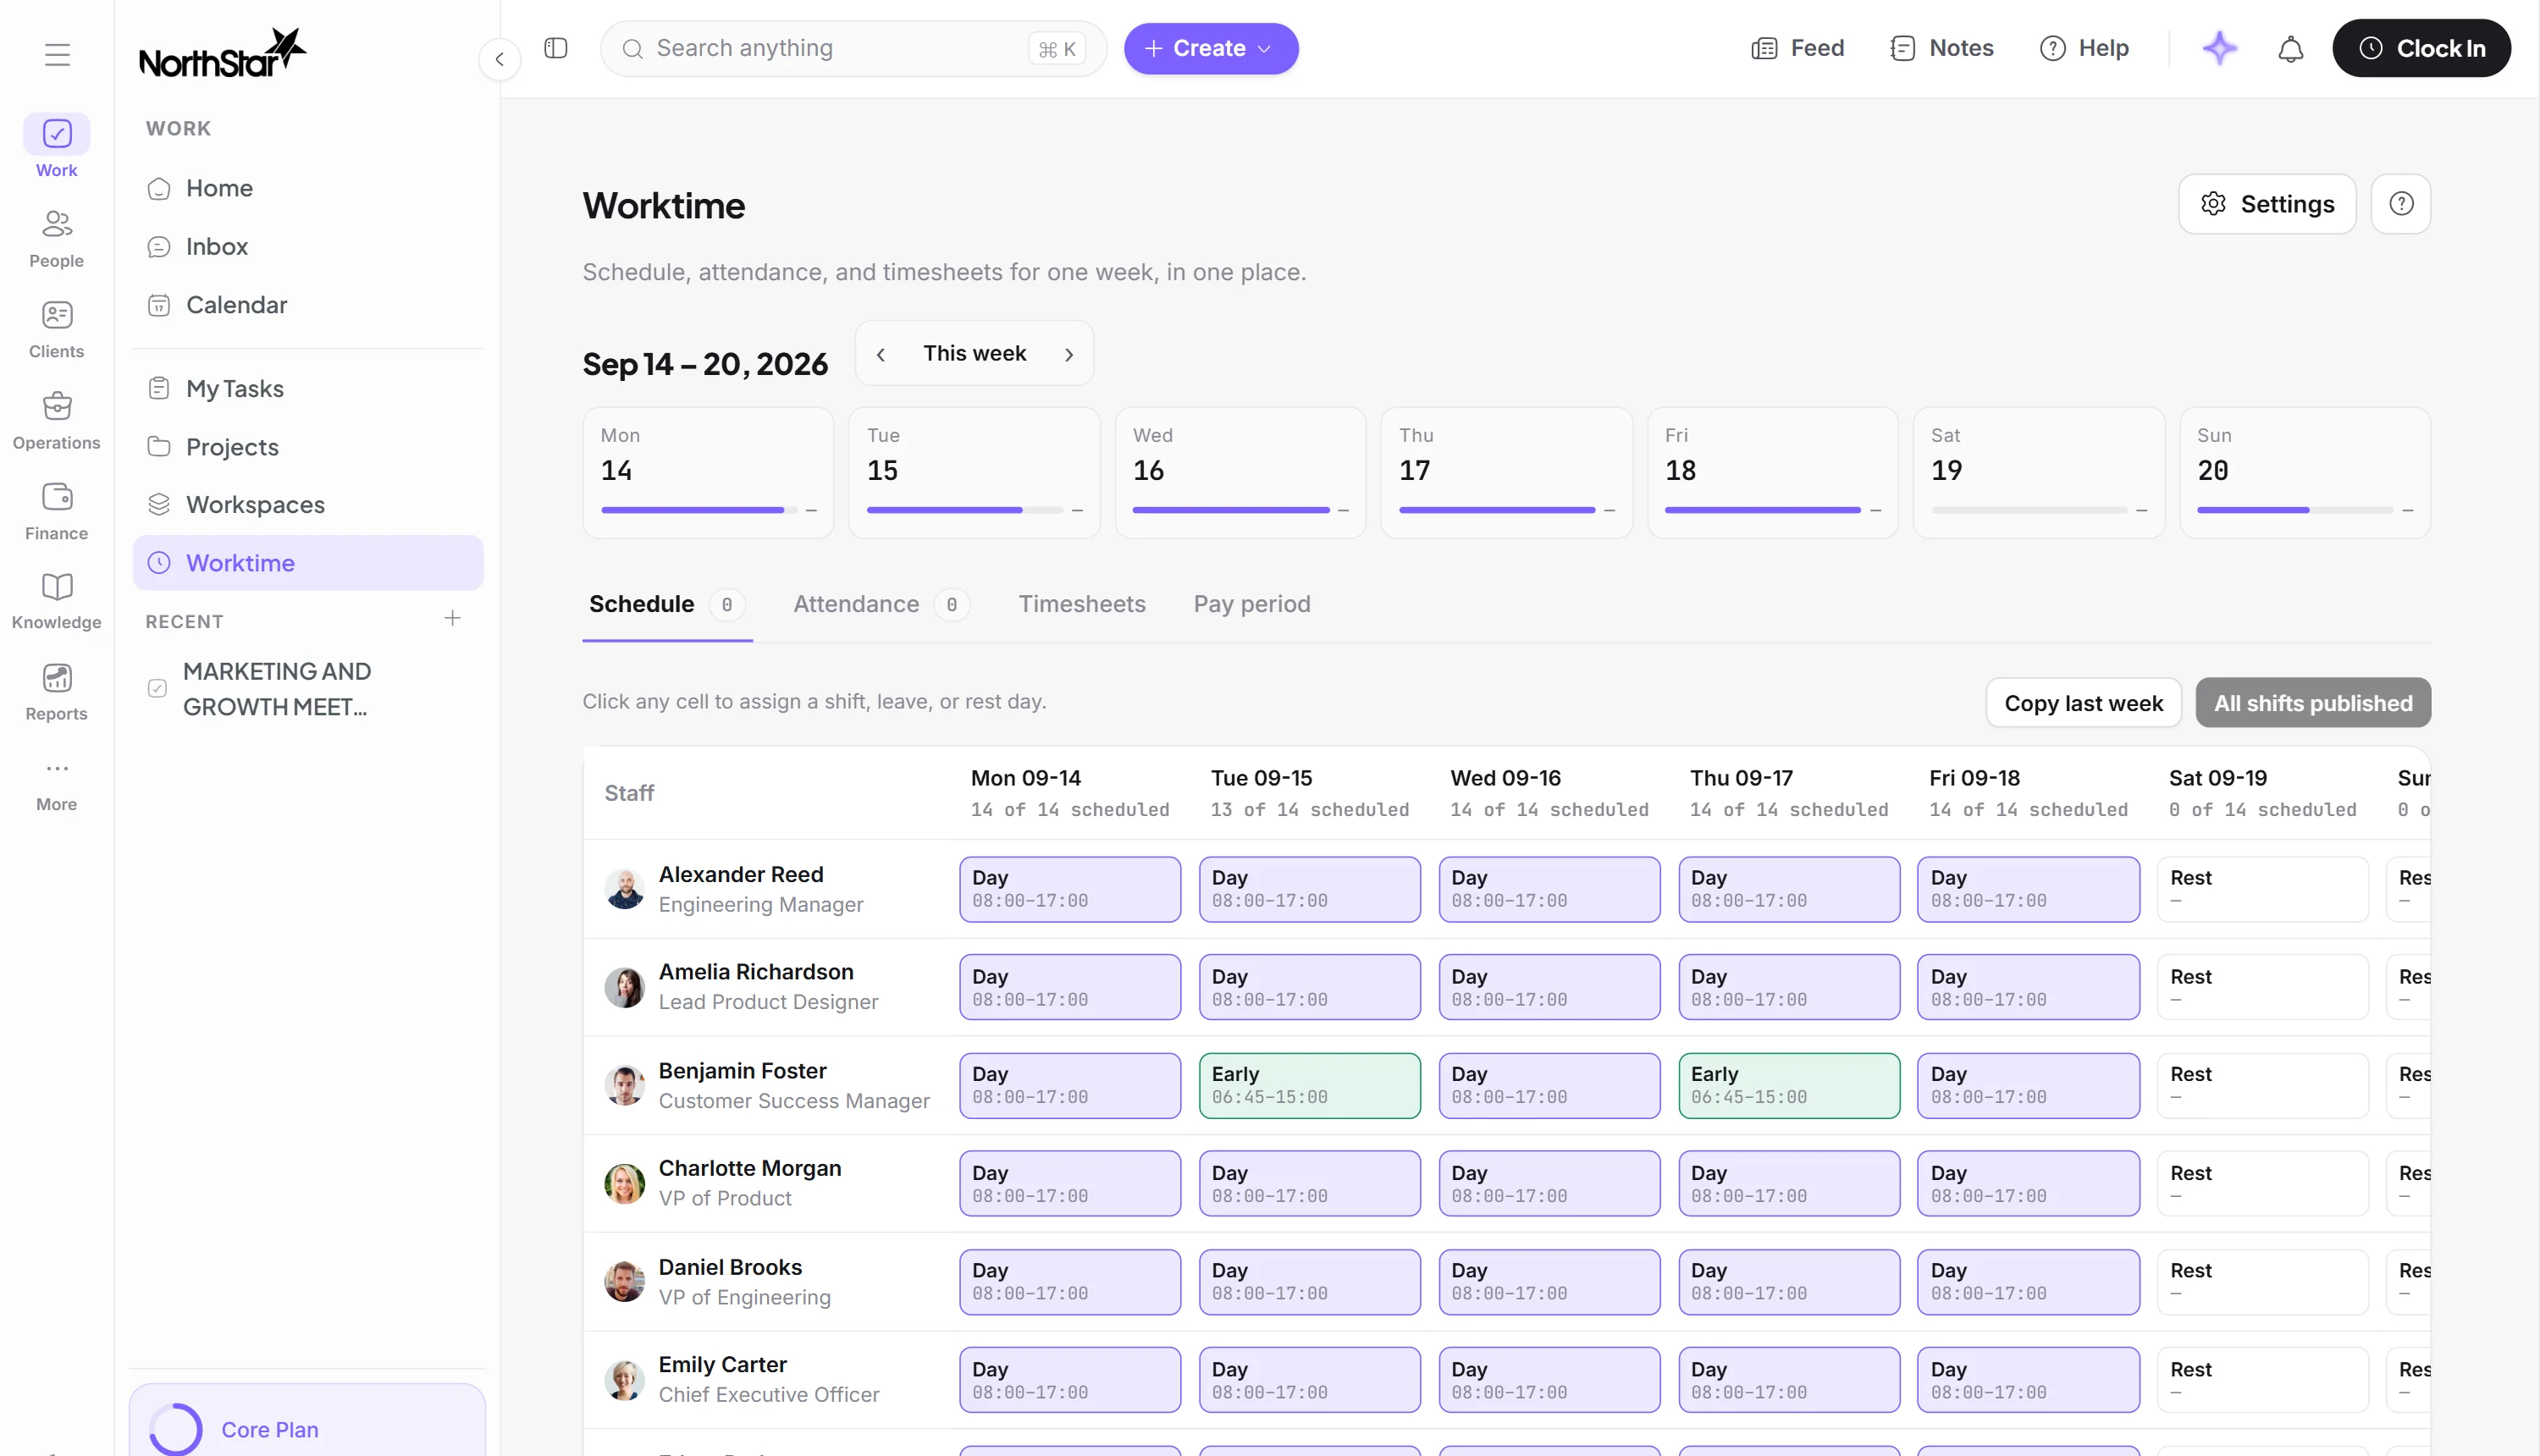The width and height of the screenshot is (2540, 1456).
Task: Open the Feed from top bar
Action: click(1798, 48)
